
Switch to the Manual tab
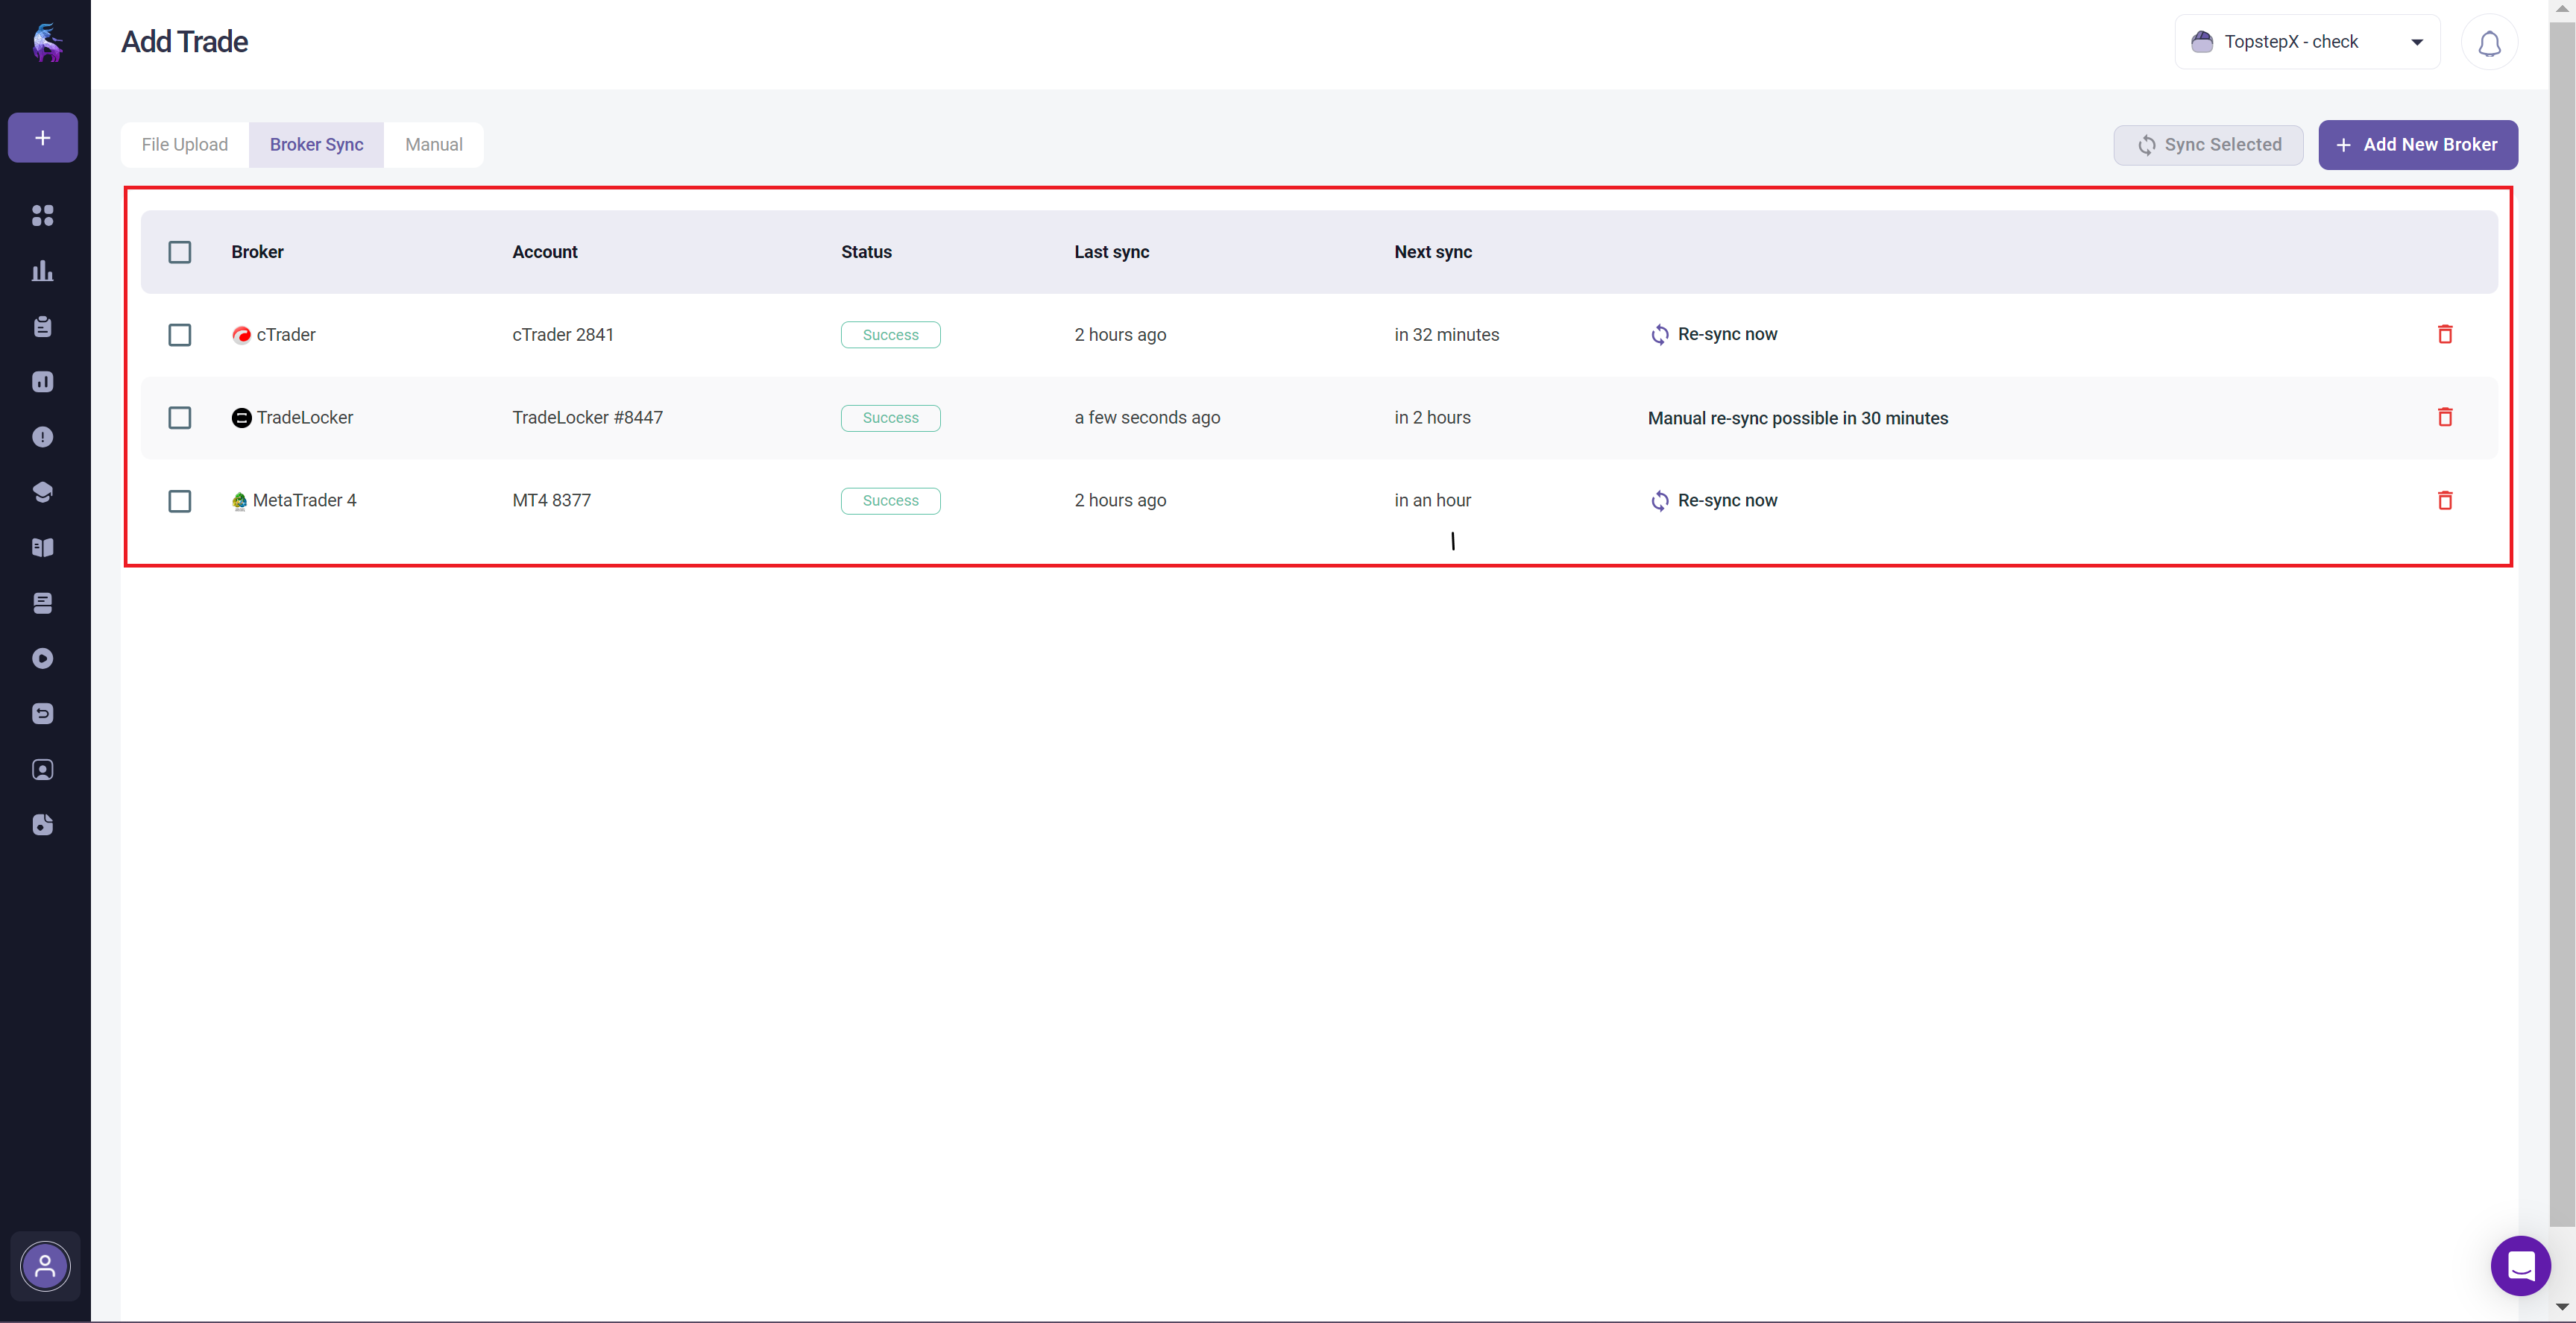coord(433,145)
